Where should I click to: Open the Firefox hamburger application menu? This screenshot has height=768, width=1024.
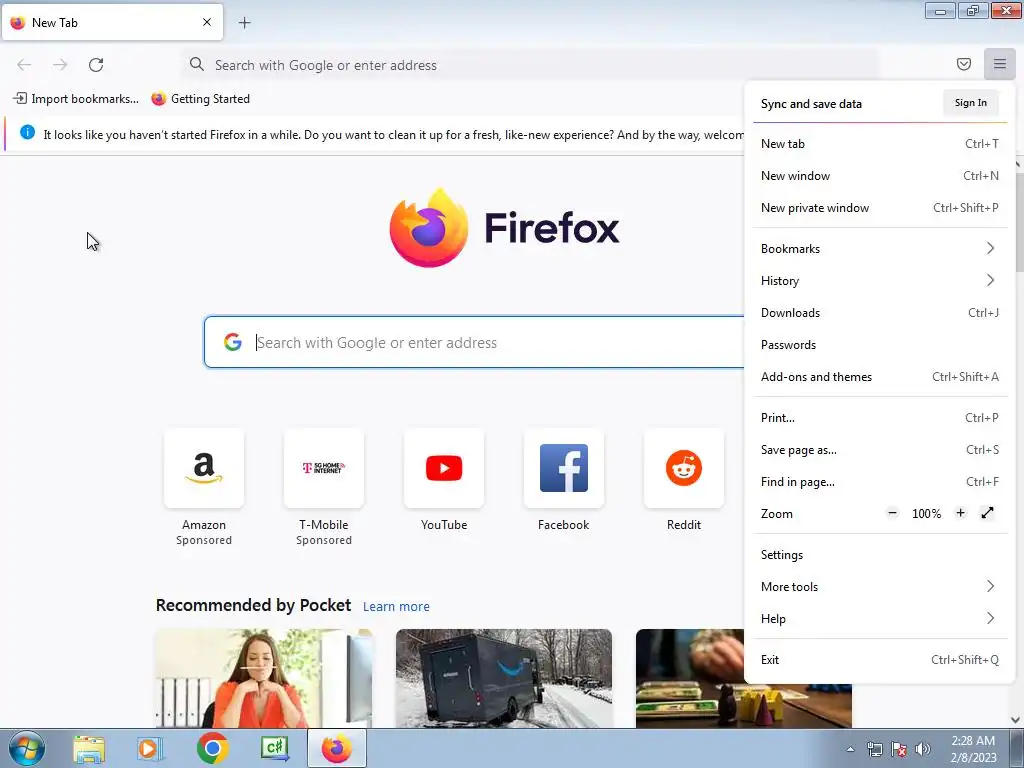[999, 64]
